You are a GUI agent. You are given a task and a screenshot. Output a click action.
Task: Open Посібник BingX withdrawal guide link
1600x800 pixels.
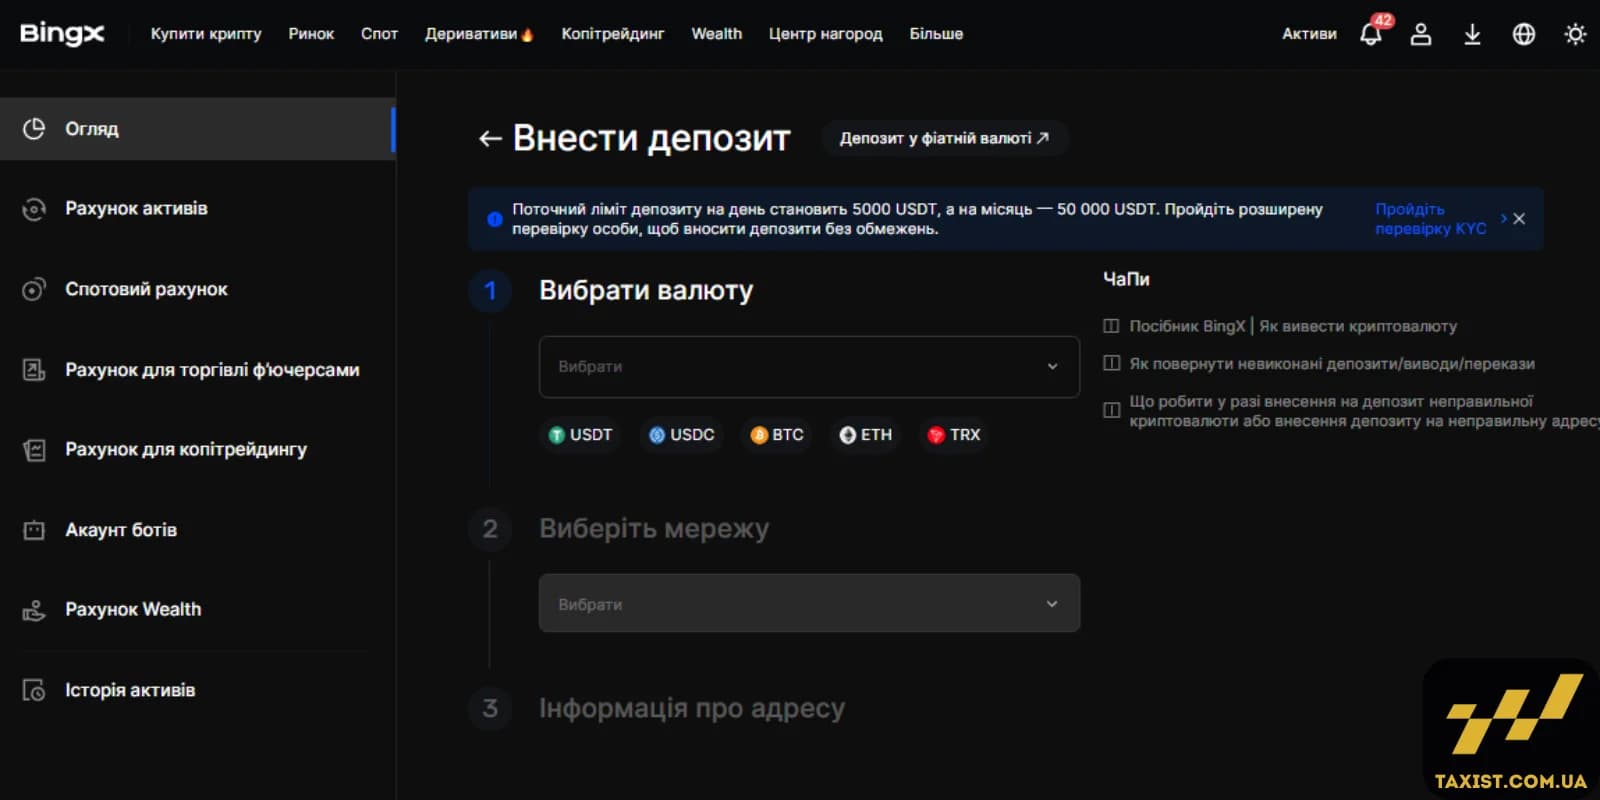point(1293,326)
